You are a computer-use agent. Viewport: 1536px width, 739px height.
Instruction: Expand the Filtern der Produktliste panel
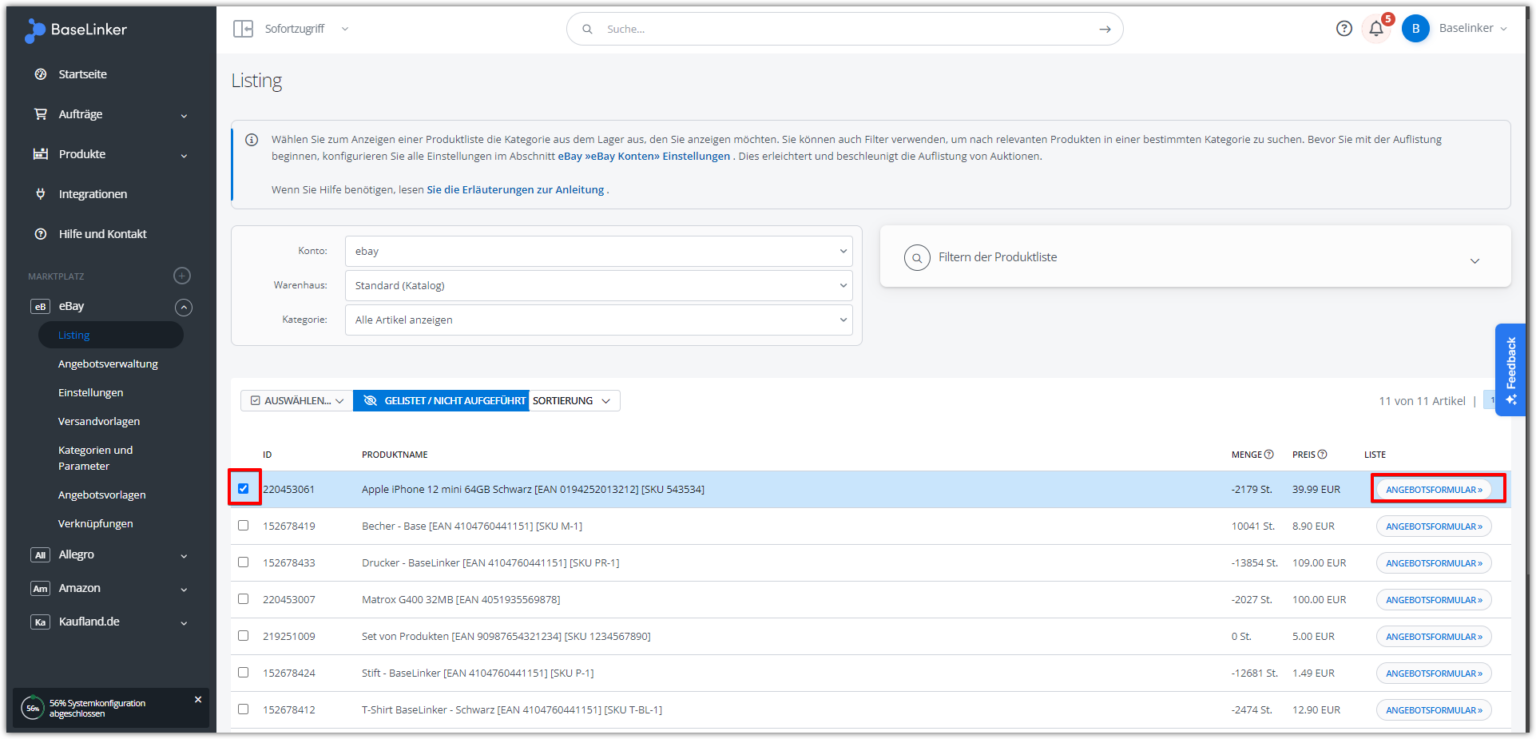(1195, 258)
